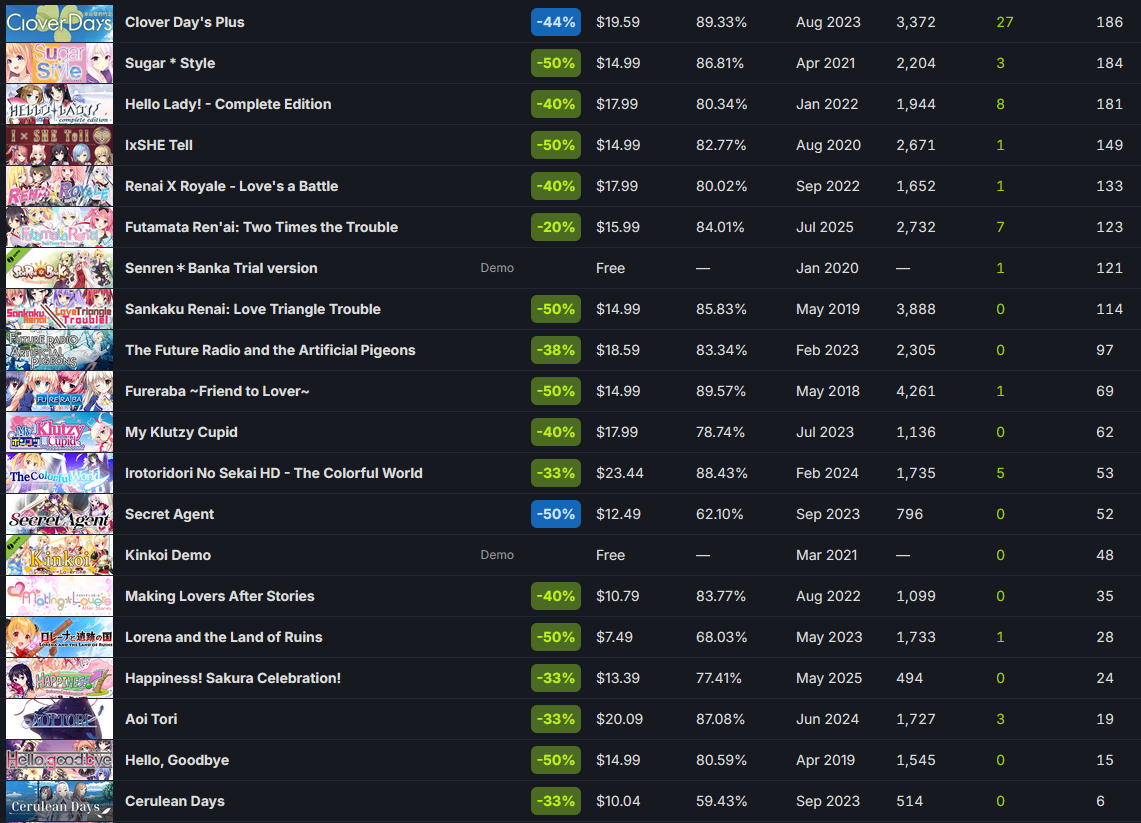1141x823 pixels.
Task: Click the -38% discount badge
Action: [x=556, y=350]
